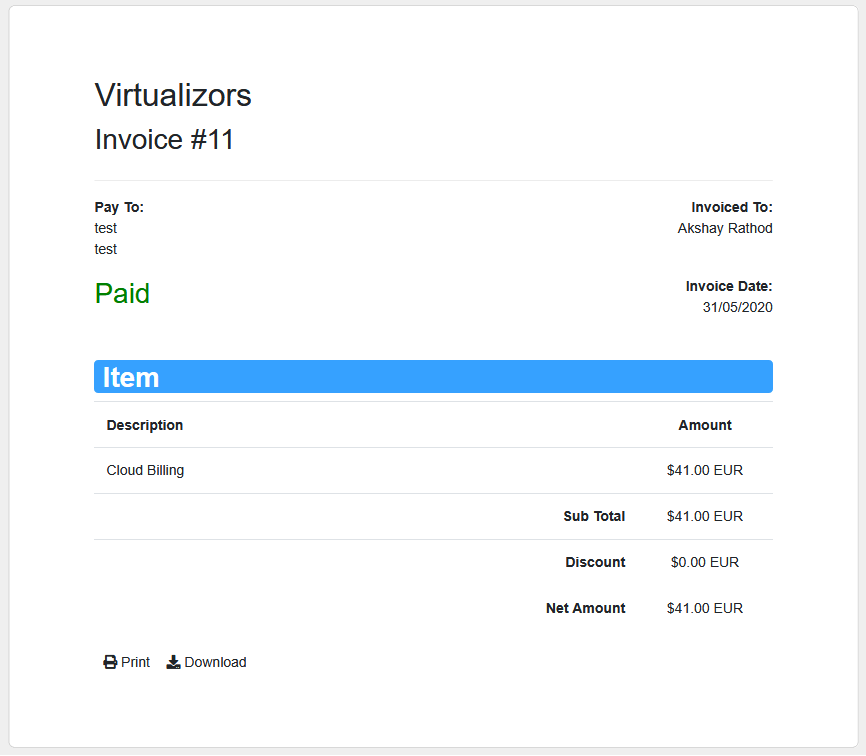Click the Pay To label
866x756 pixels.
tap(118, 207)
